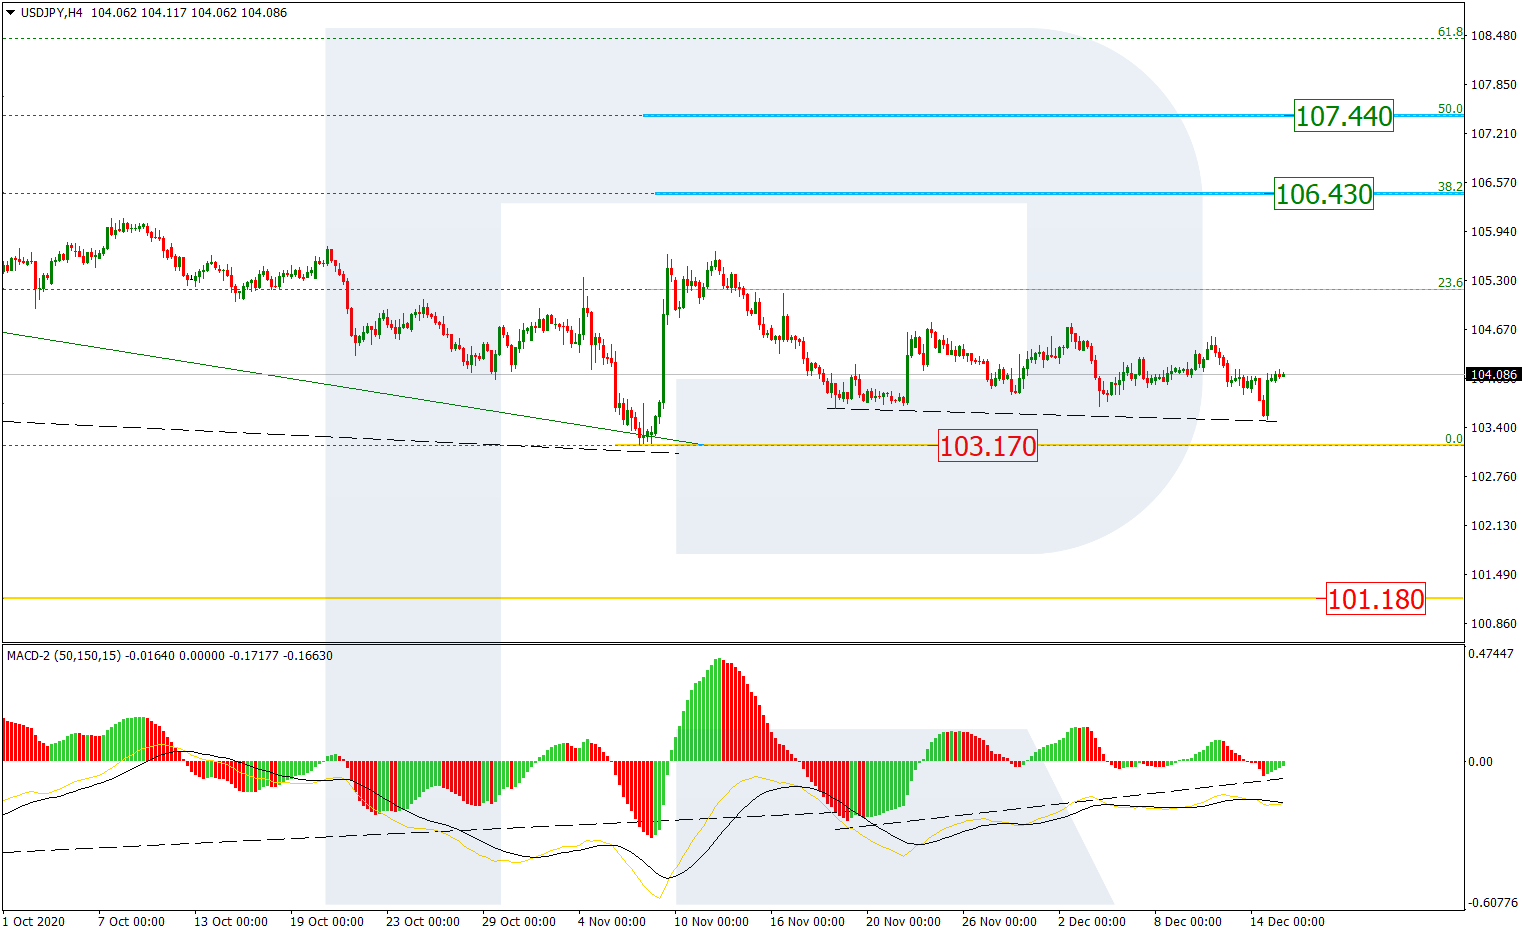Viewport: 1528px width, 934px height.
Task: Click the 0.47447 MACD scale value
Action: point(1490,654)
